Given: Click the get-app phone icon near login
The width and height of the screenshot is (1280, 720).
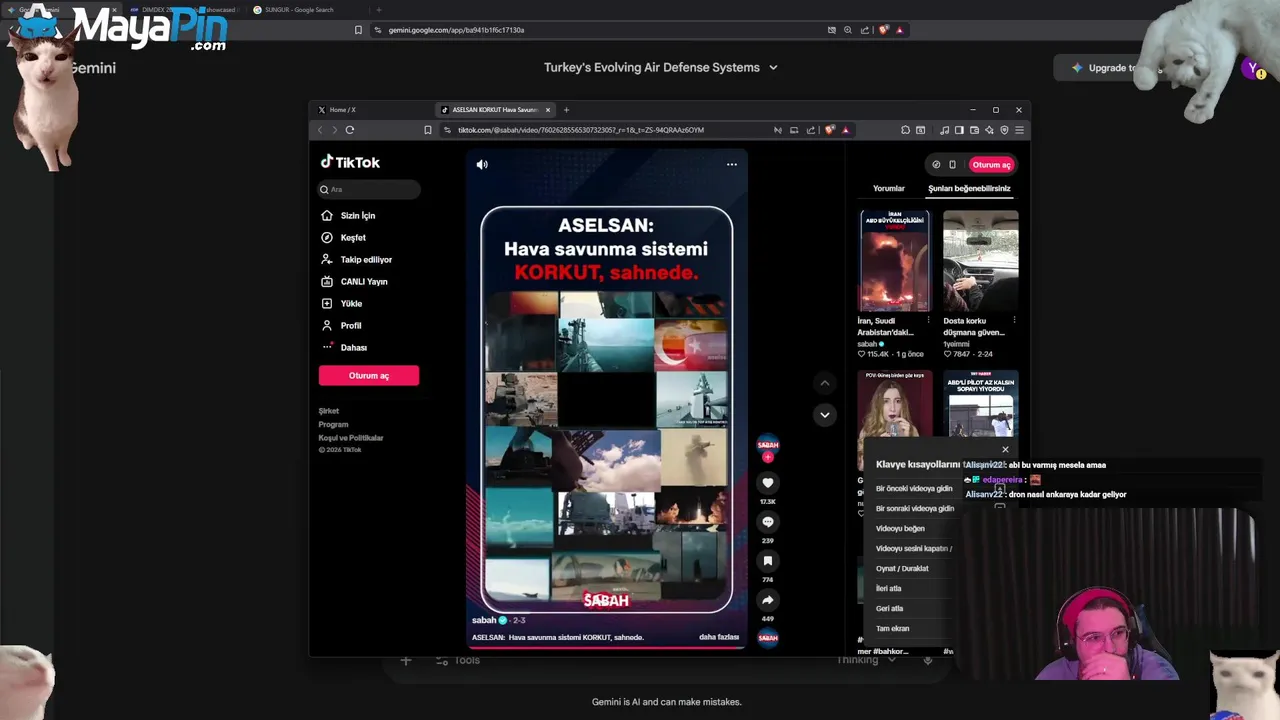Looking at the screenshot, I should tap(952, 165).
